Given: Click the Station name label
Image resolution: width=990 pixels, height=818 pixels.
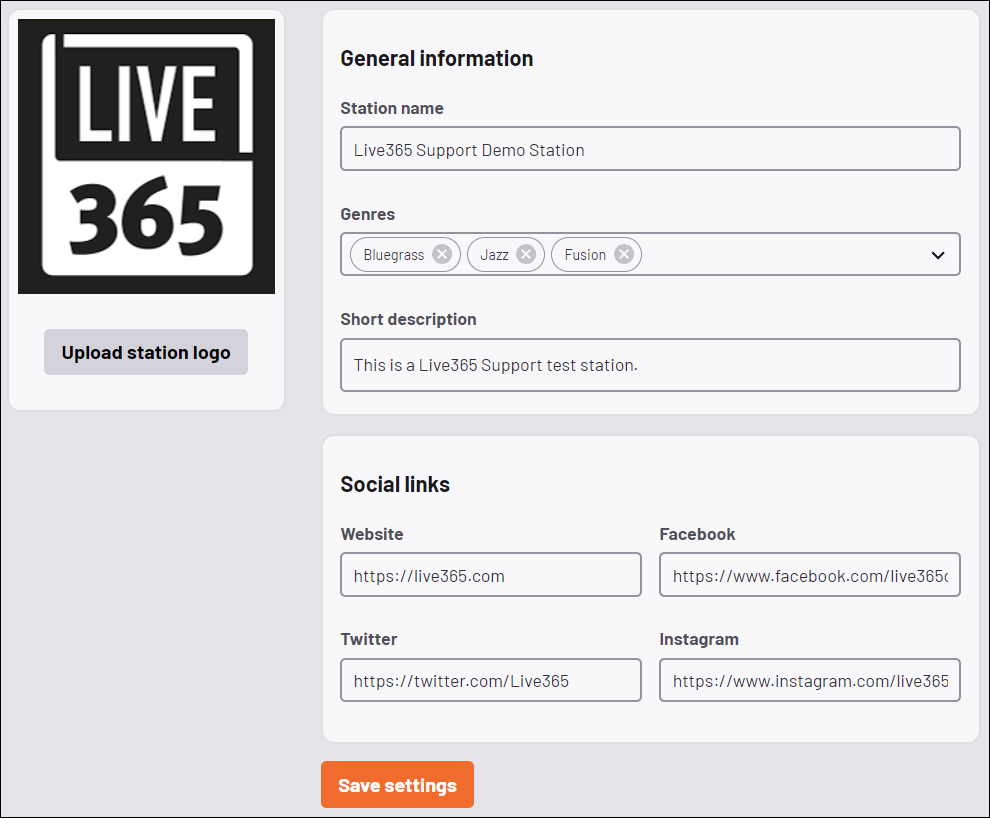Looking at the screenshot, I should click(391, 109).
